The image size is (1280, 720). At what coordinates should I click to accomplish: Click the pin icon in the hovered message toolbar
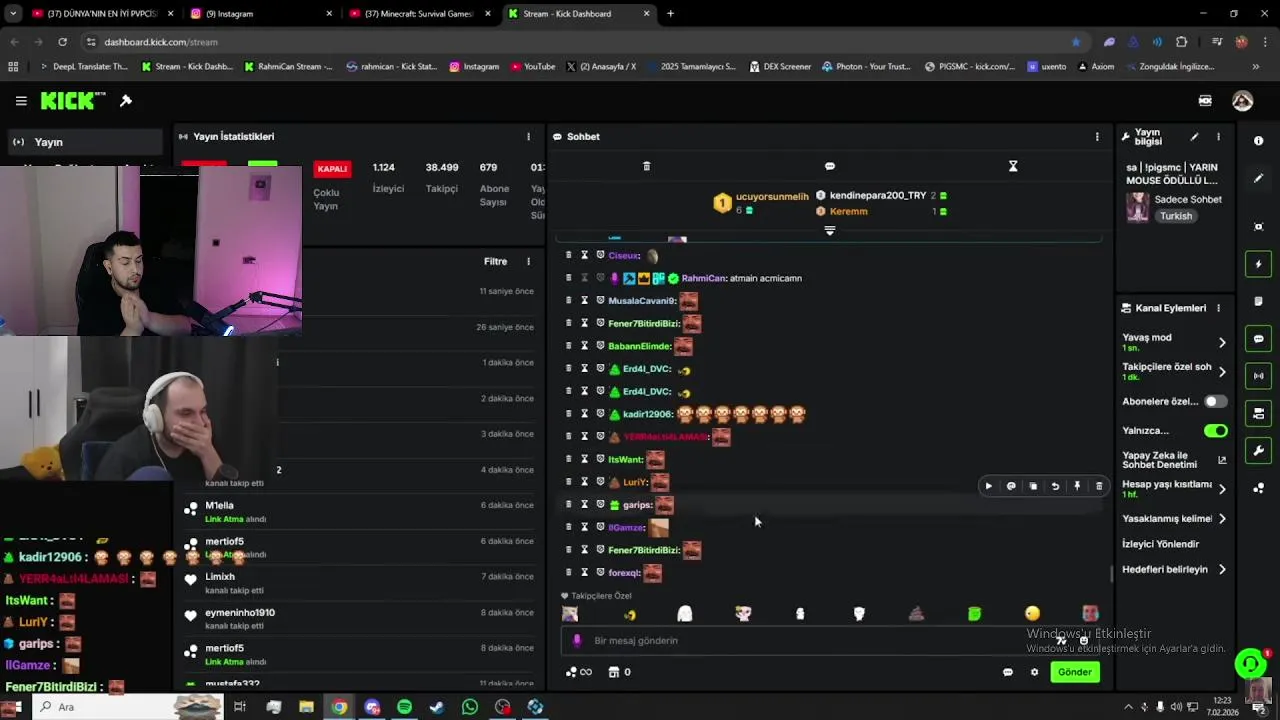pyautogui.click(x=1077, y=486)
